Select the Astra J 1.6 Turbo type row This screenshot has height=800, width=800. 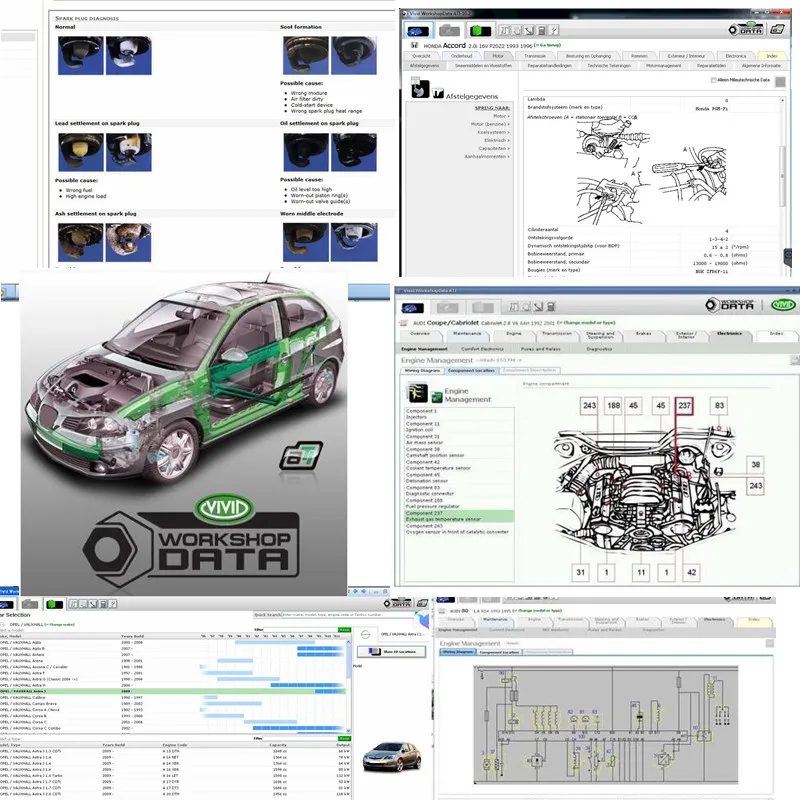point(175,776)
